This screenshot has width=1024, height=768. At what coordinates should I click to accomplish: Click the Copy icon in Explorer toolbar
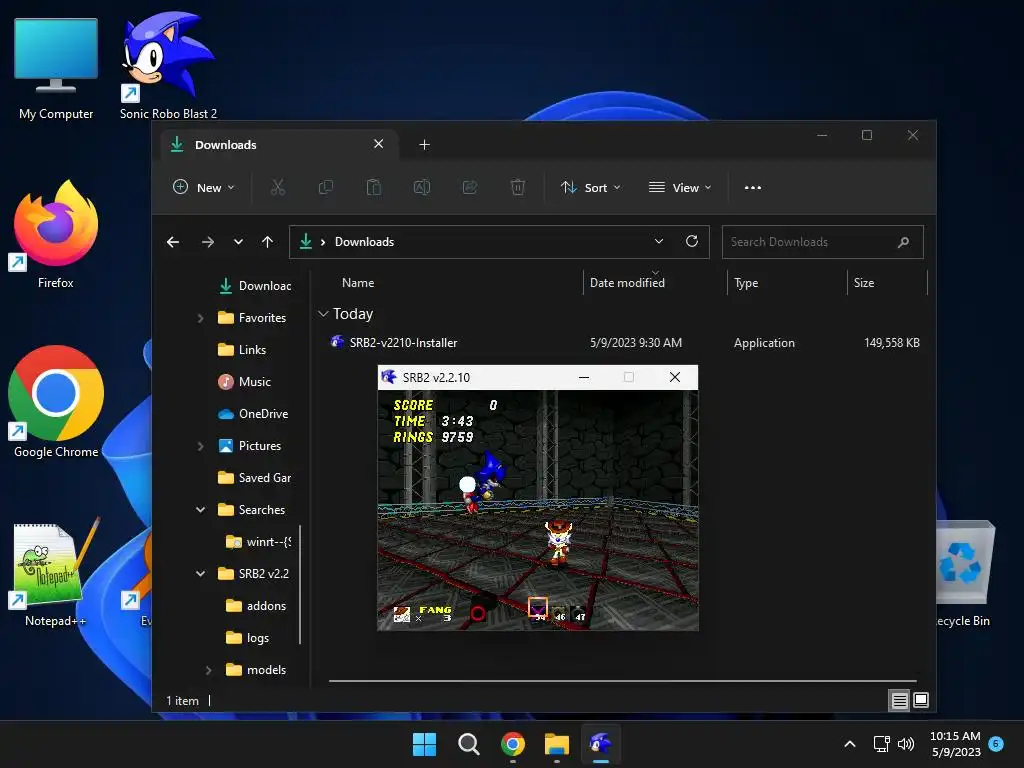pyautogui.click(x=325, y=187)
